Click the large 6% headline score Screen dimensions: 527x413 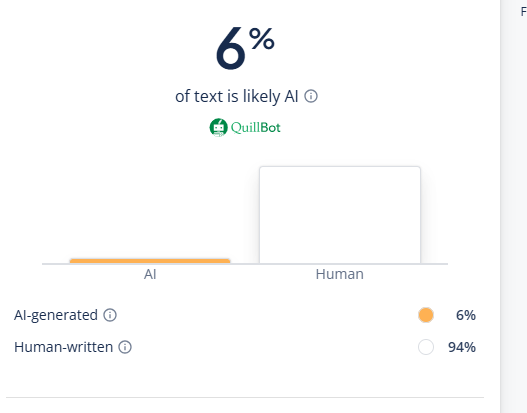tap(245, 48)
